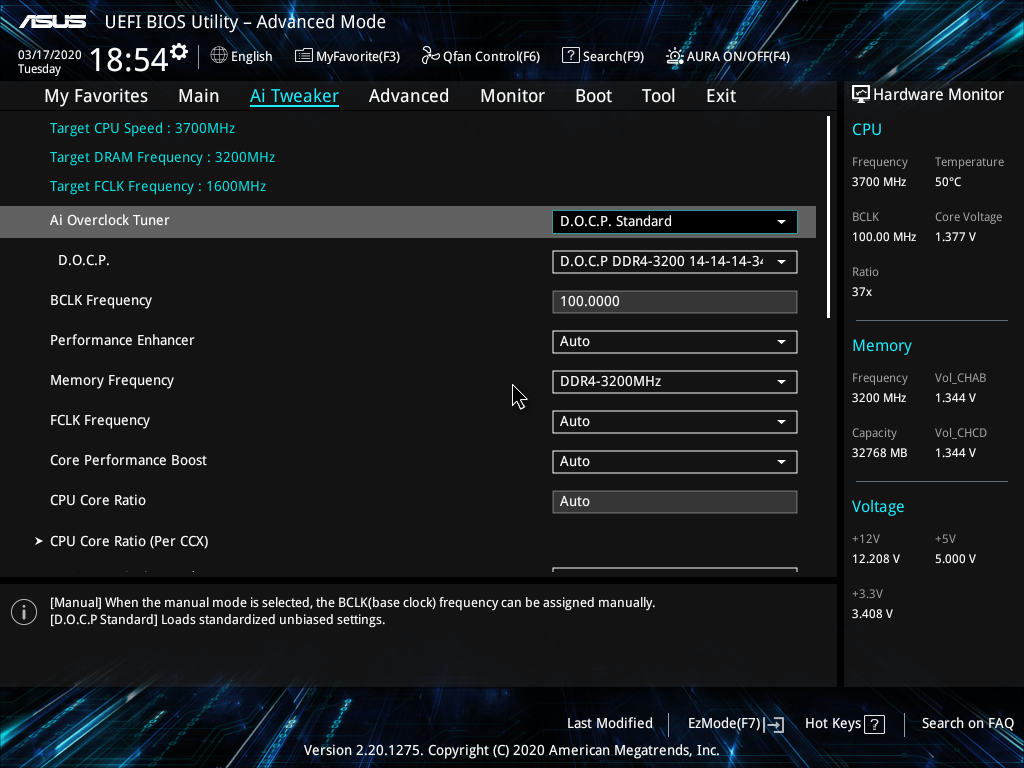Click the FCLK Frequency label
The width and height of the screenshot is (1024, 768).
pos(100,421)
